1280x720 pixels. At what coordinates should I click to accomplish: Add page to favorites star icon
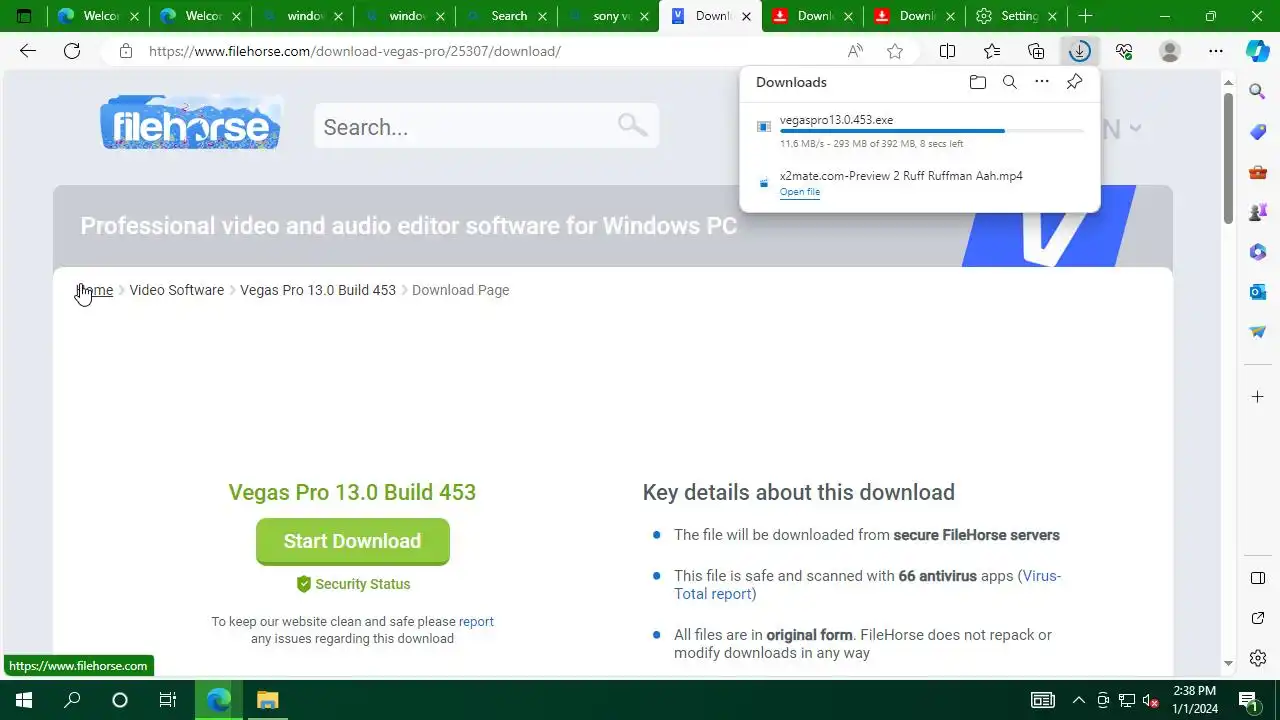895,51
